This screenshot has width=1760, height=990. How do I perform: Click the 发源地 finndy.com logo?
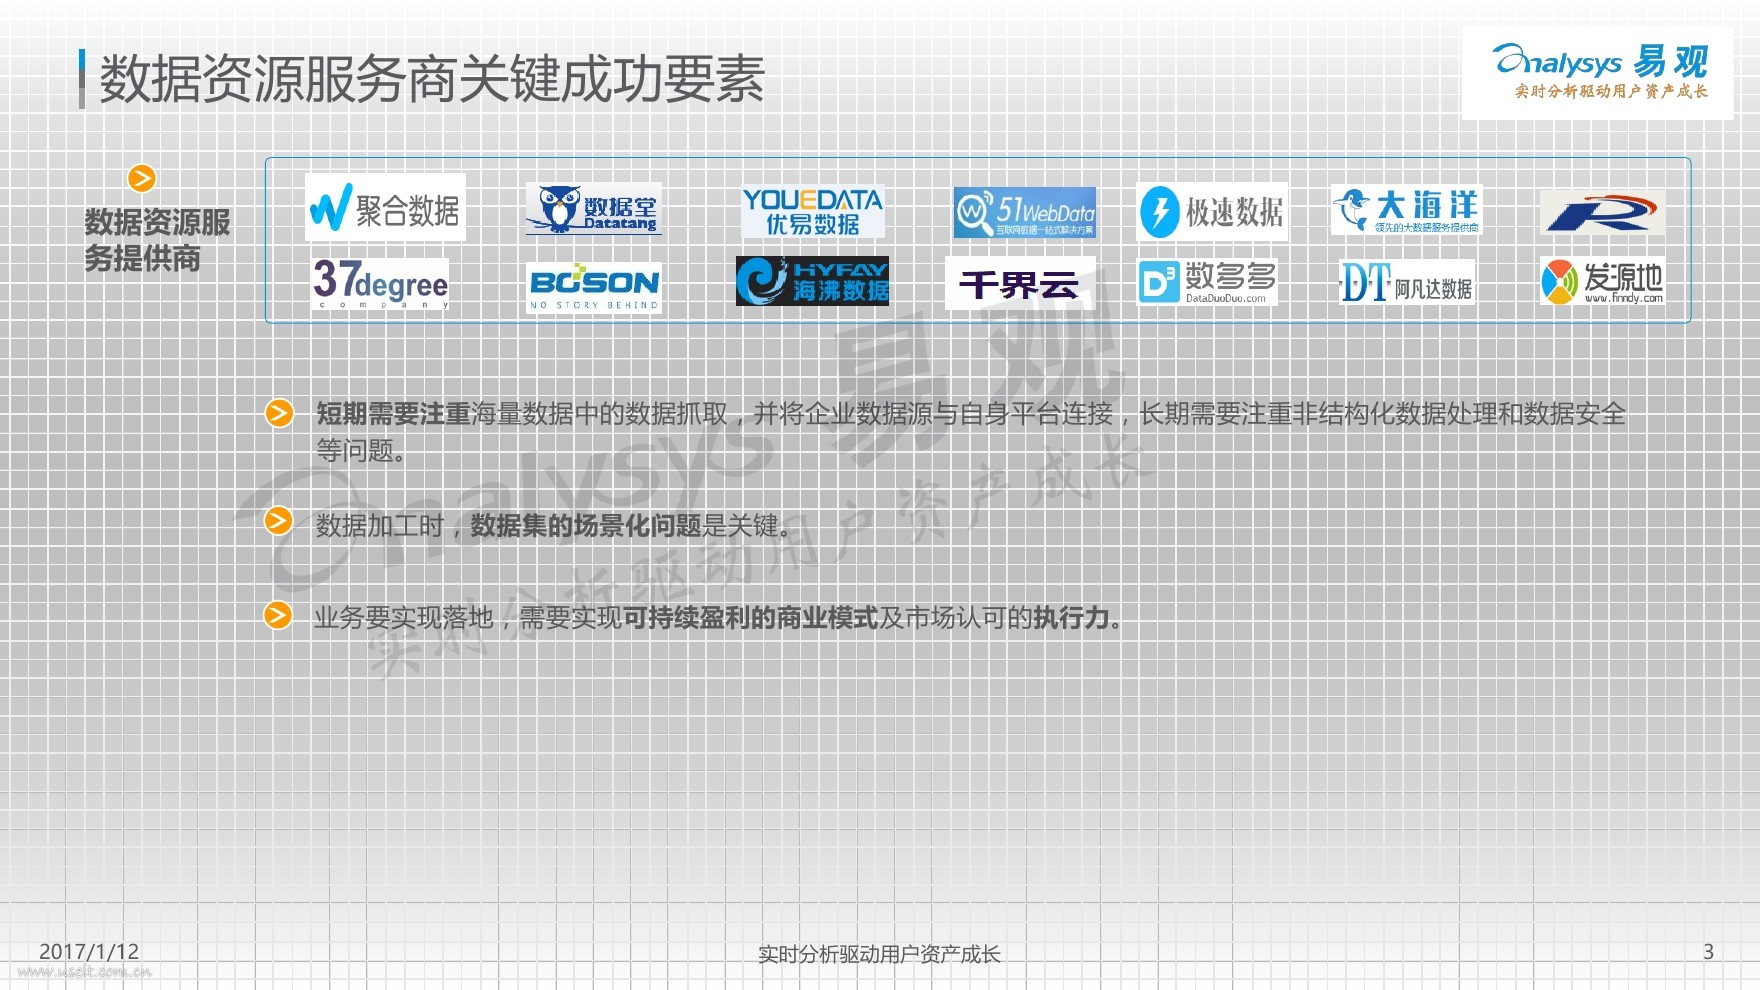point(1602,282)
